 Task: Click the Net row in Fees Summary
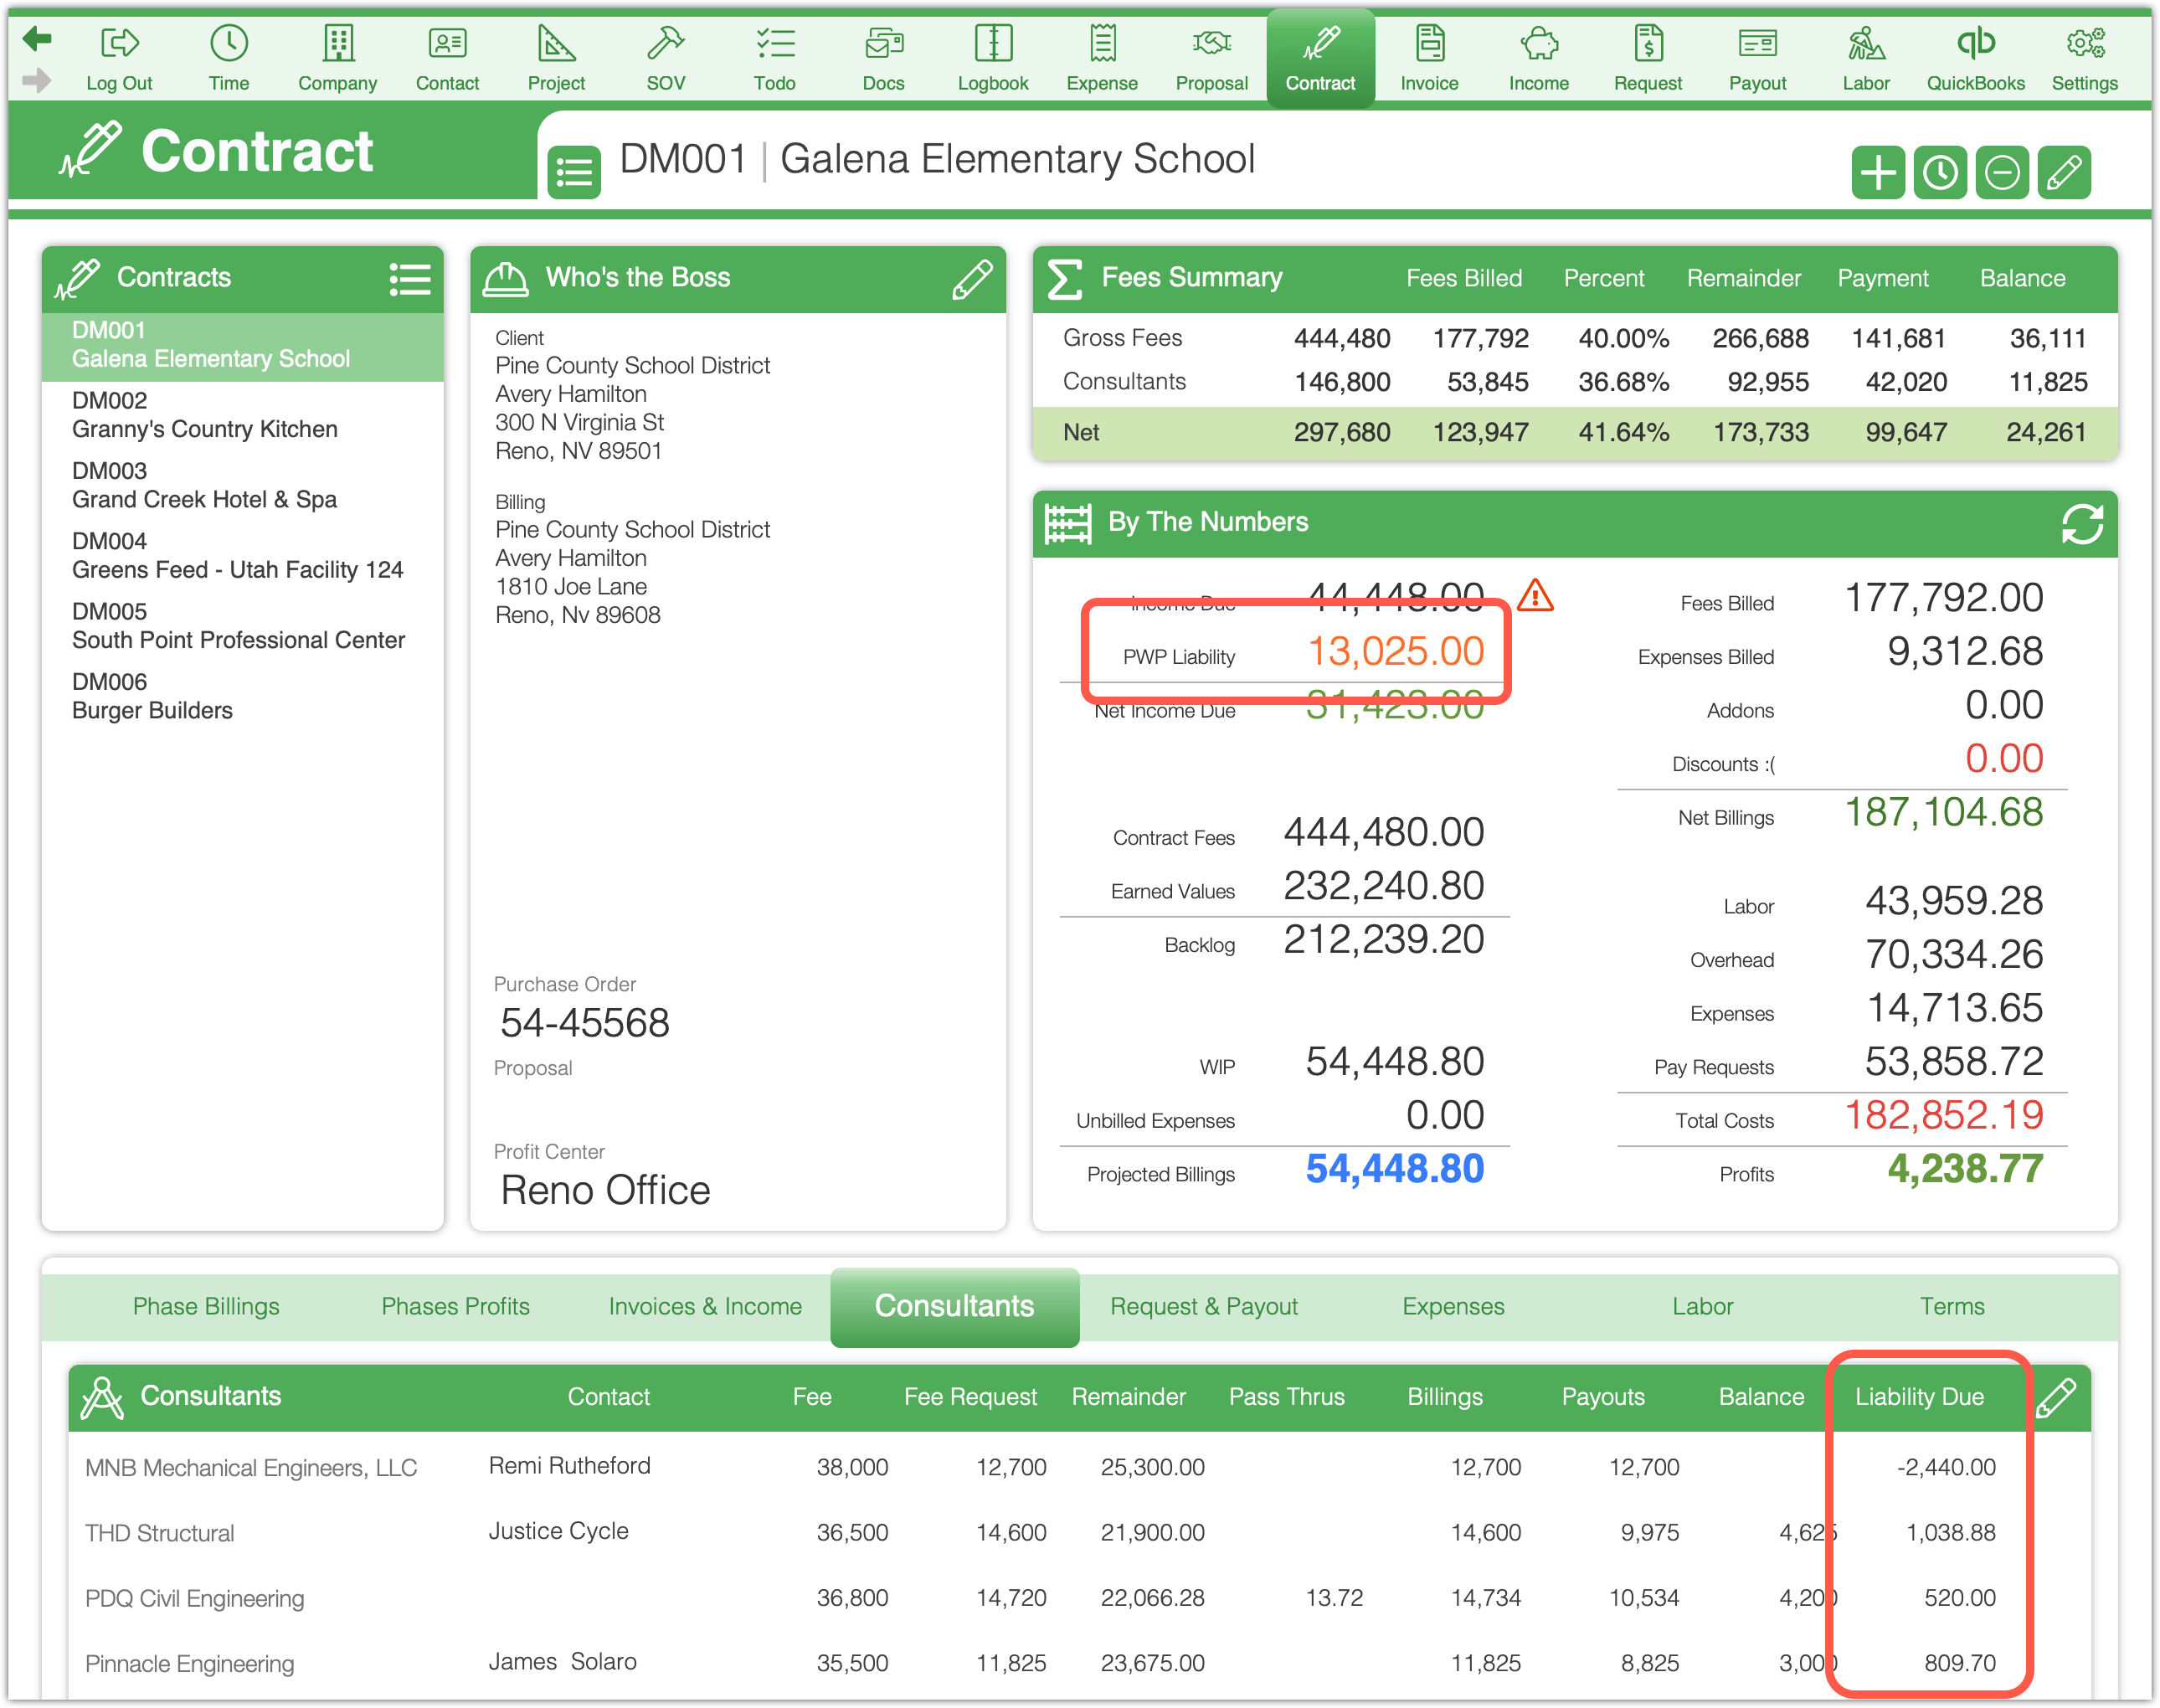1575,433
